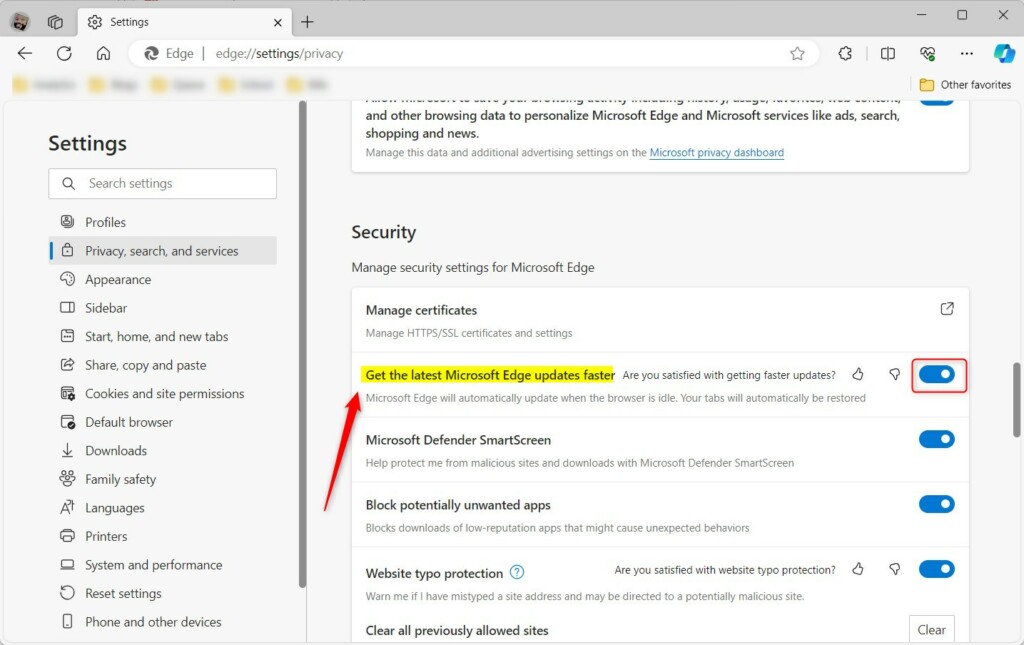Go back with the back arrow
Image resolution: width=1024 pixels, height=645 pixels.
pos(25,54)
